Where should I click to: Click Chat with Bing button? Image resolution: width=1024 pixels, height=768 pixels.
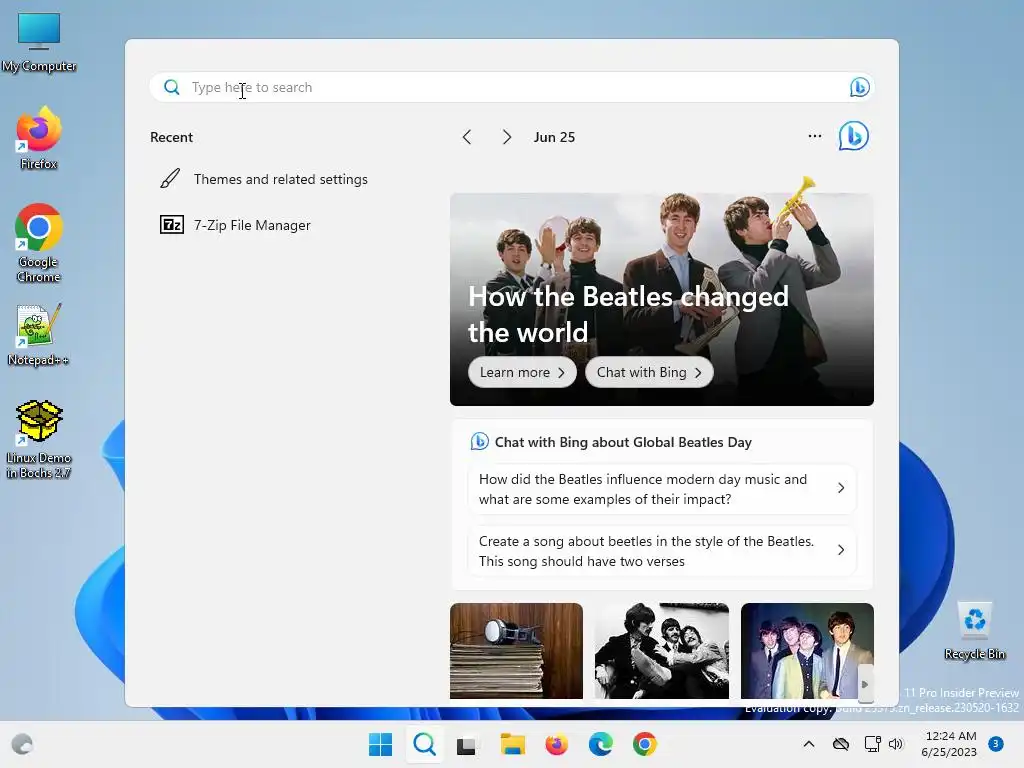(x=649, y=372)
